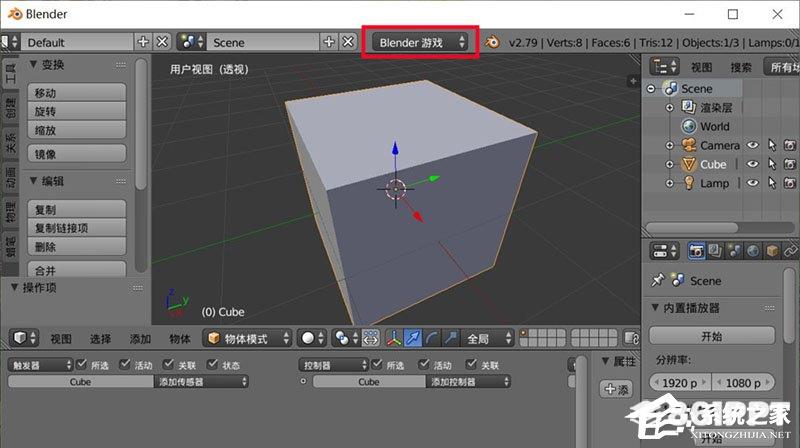Toggle Camera renderability camera icon
The image size is (800, 448).
coord(790,145)
